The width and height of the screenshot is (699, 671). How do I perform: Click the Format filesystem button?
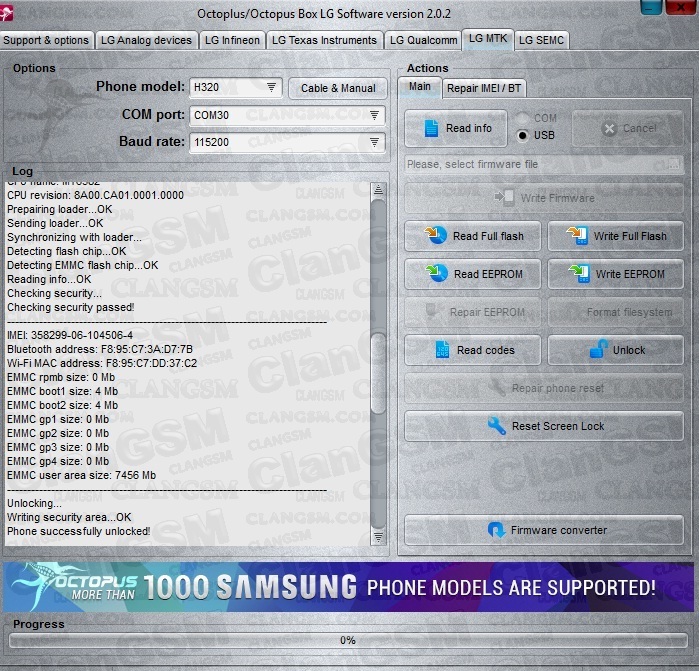(x=616, y=312)
